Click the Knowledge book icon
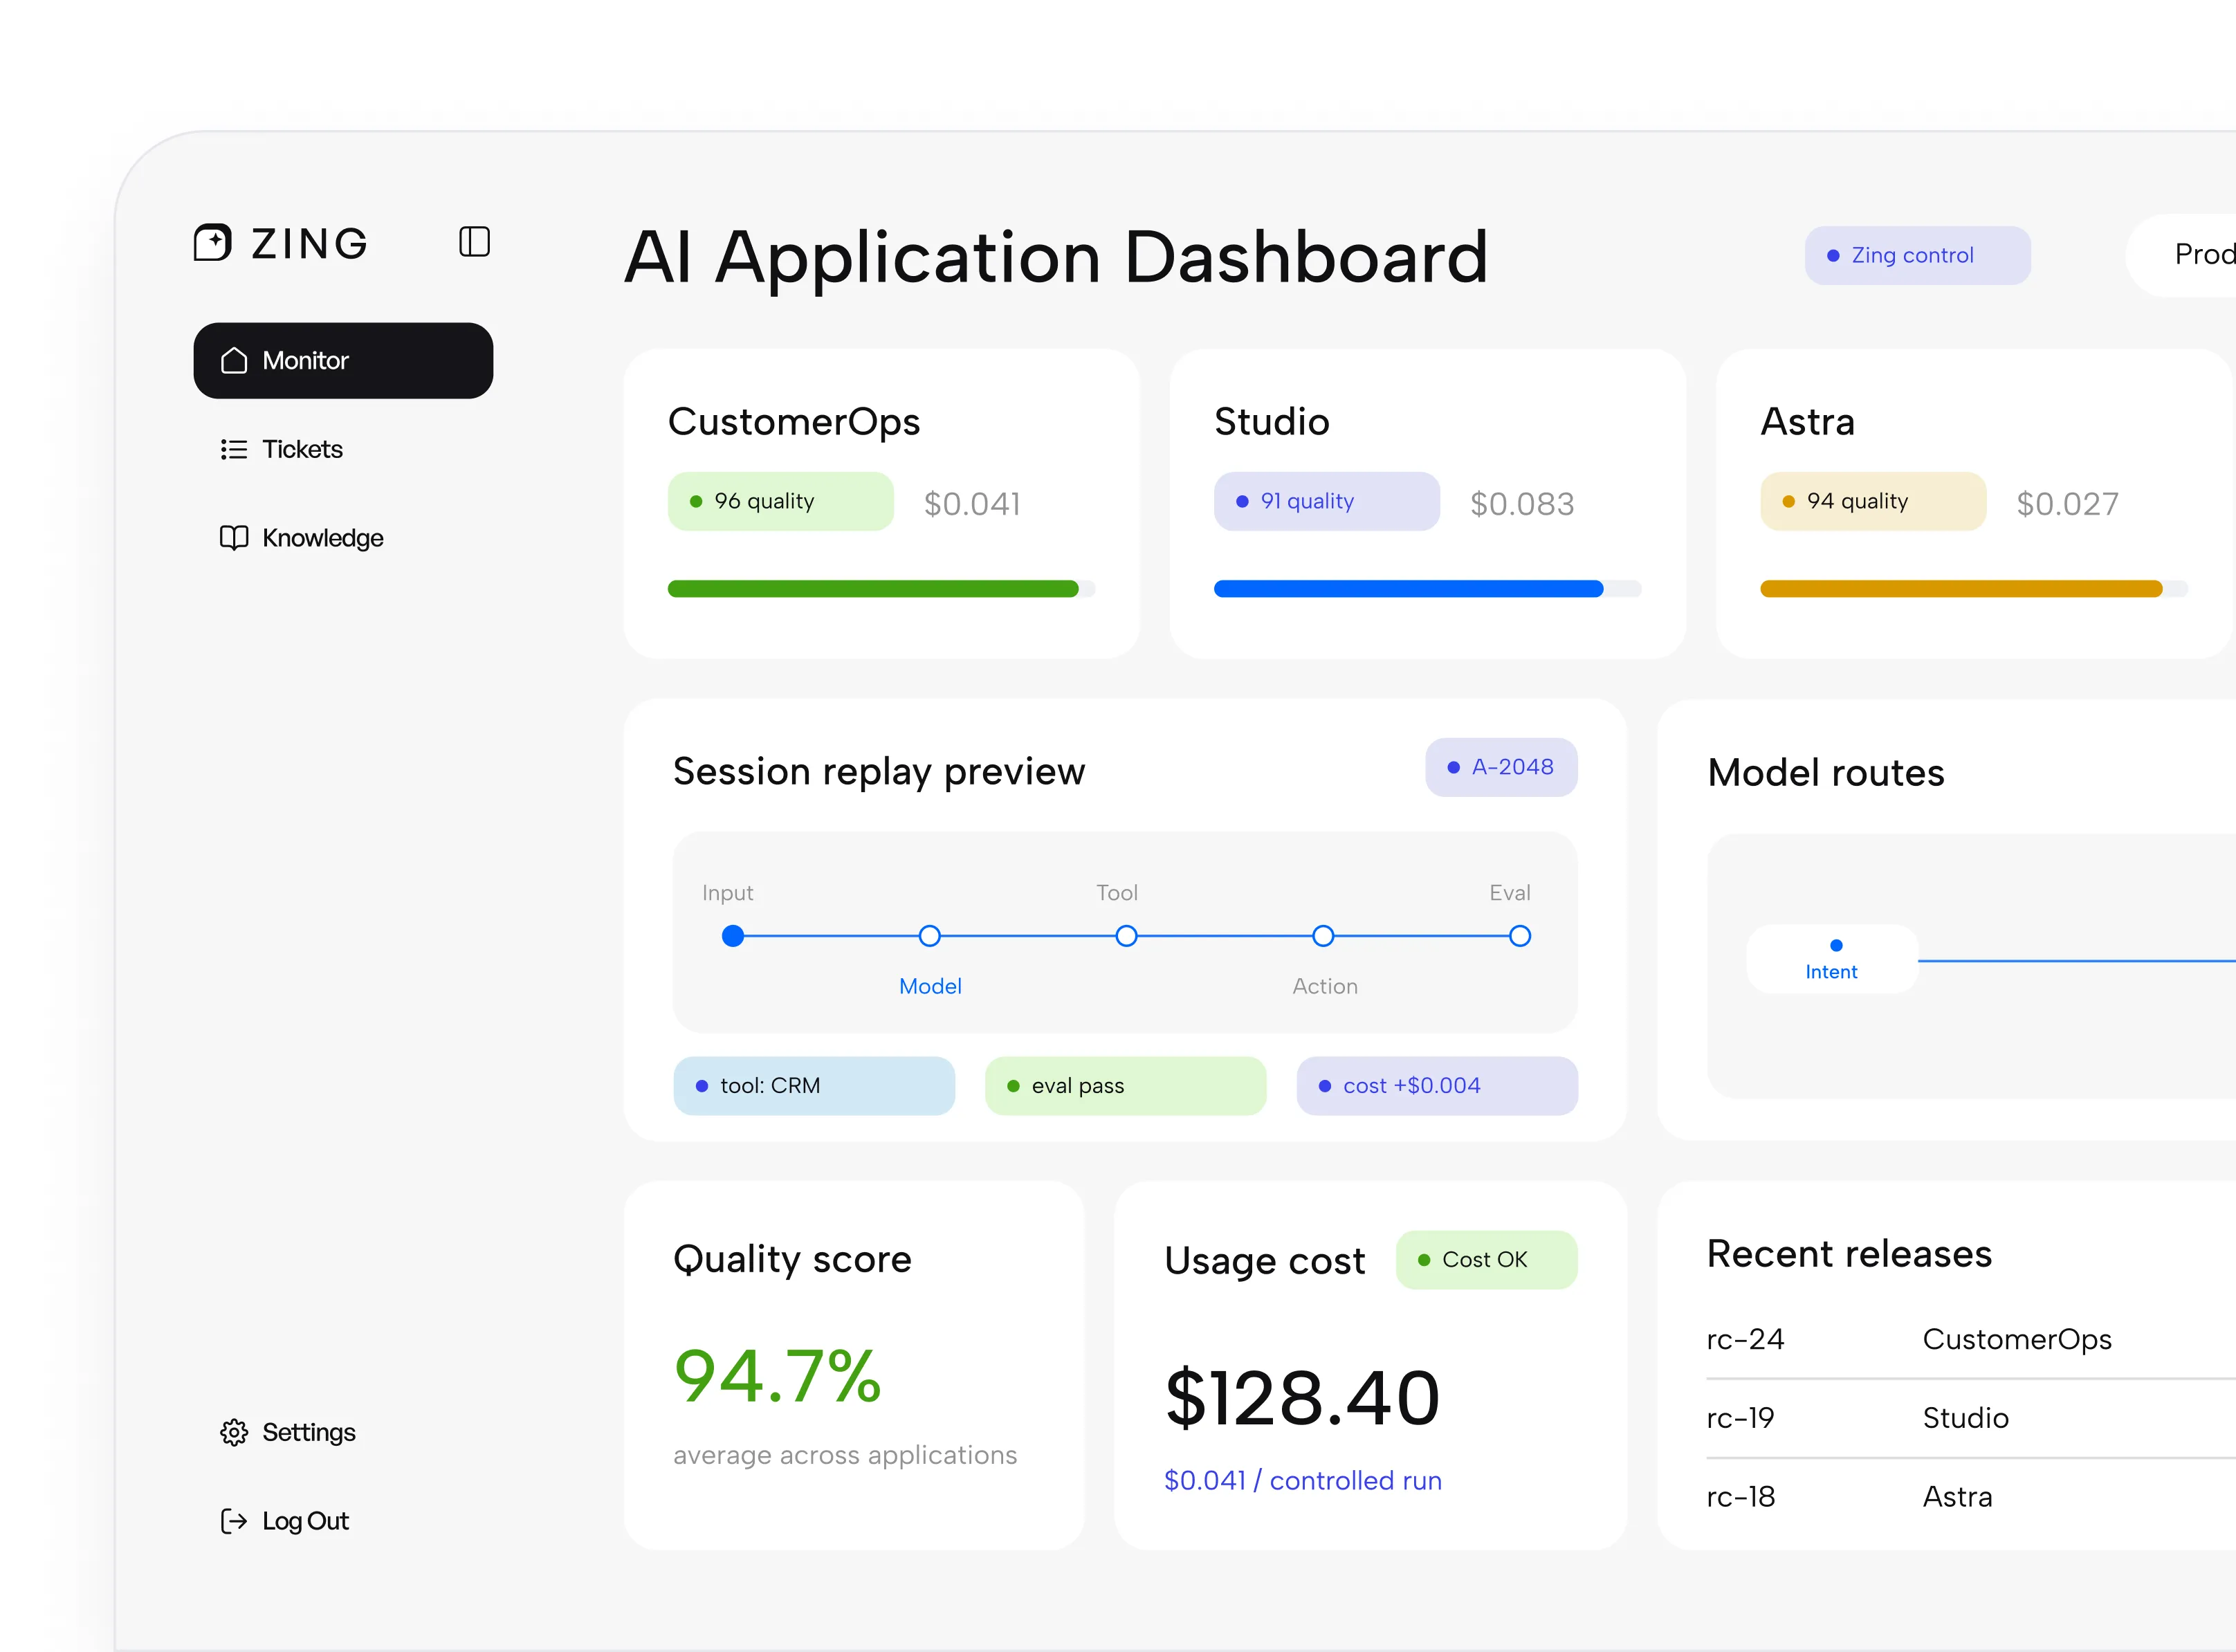 [x=234, y=538]
